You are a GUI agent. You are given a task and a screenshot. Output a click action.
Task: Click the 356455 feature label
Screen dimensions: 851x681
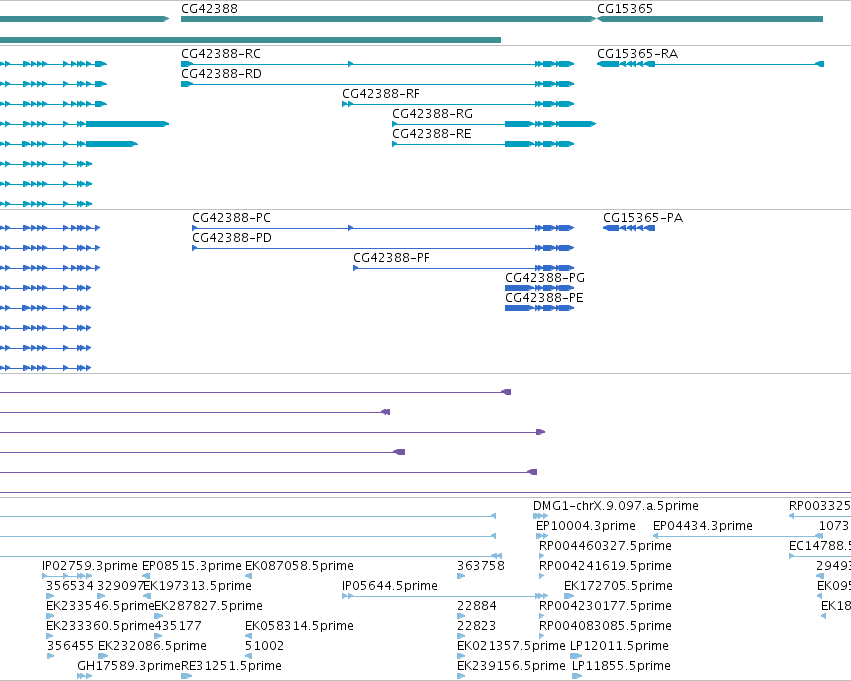pos(70,646)
